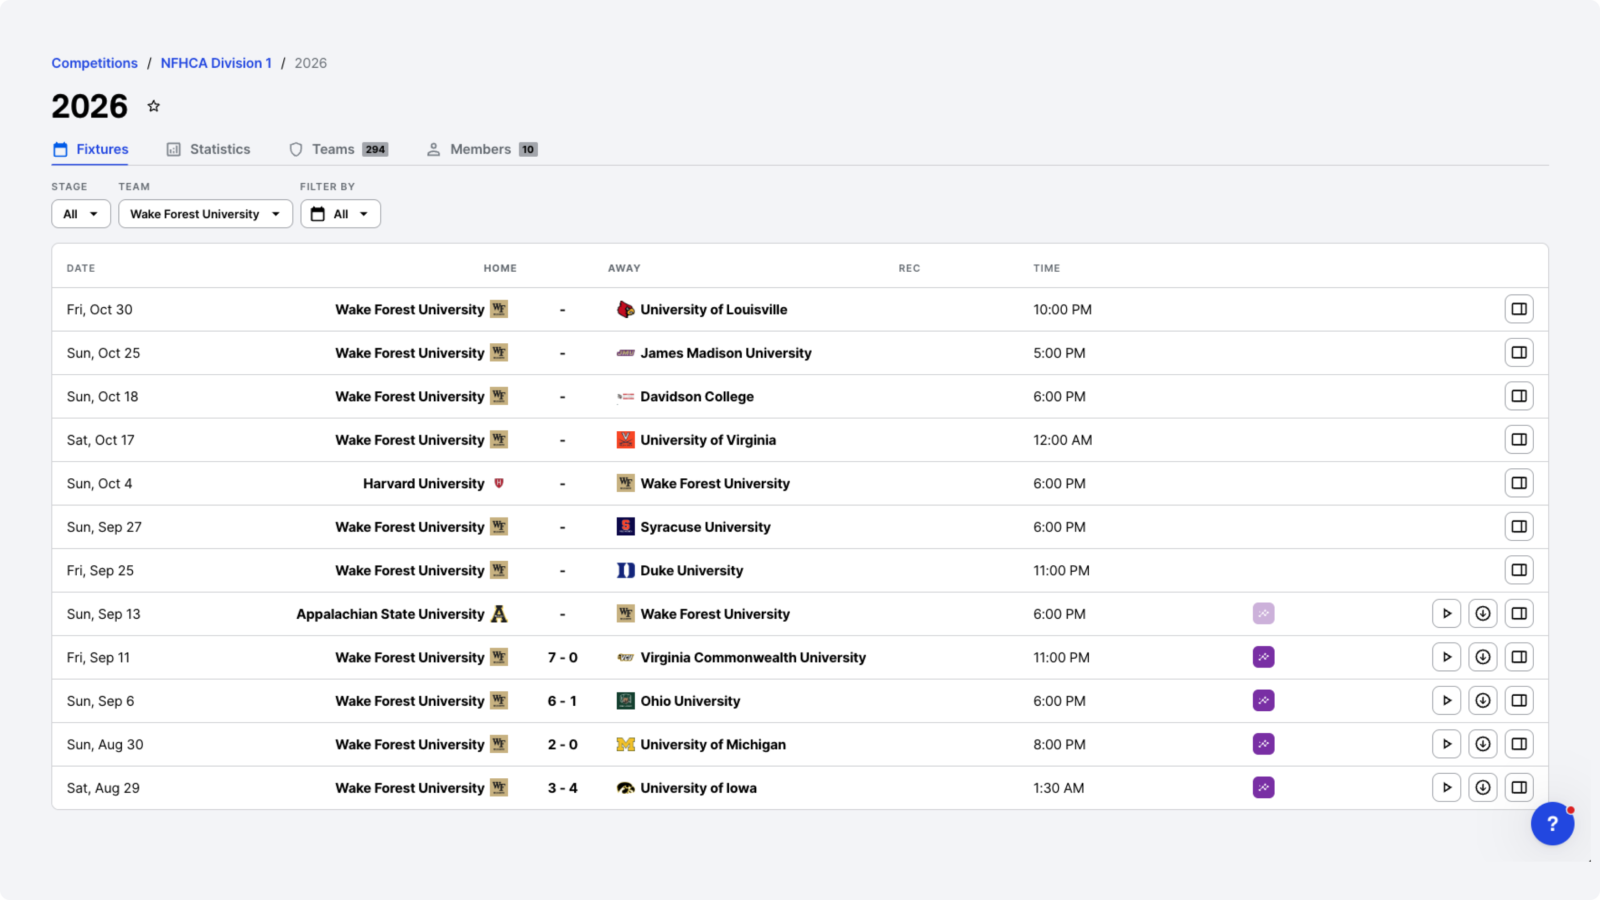Open the Wake Forest University team dropdown

tap(205, 214)
